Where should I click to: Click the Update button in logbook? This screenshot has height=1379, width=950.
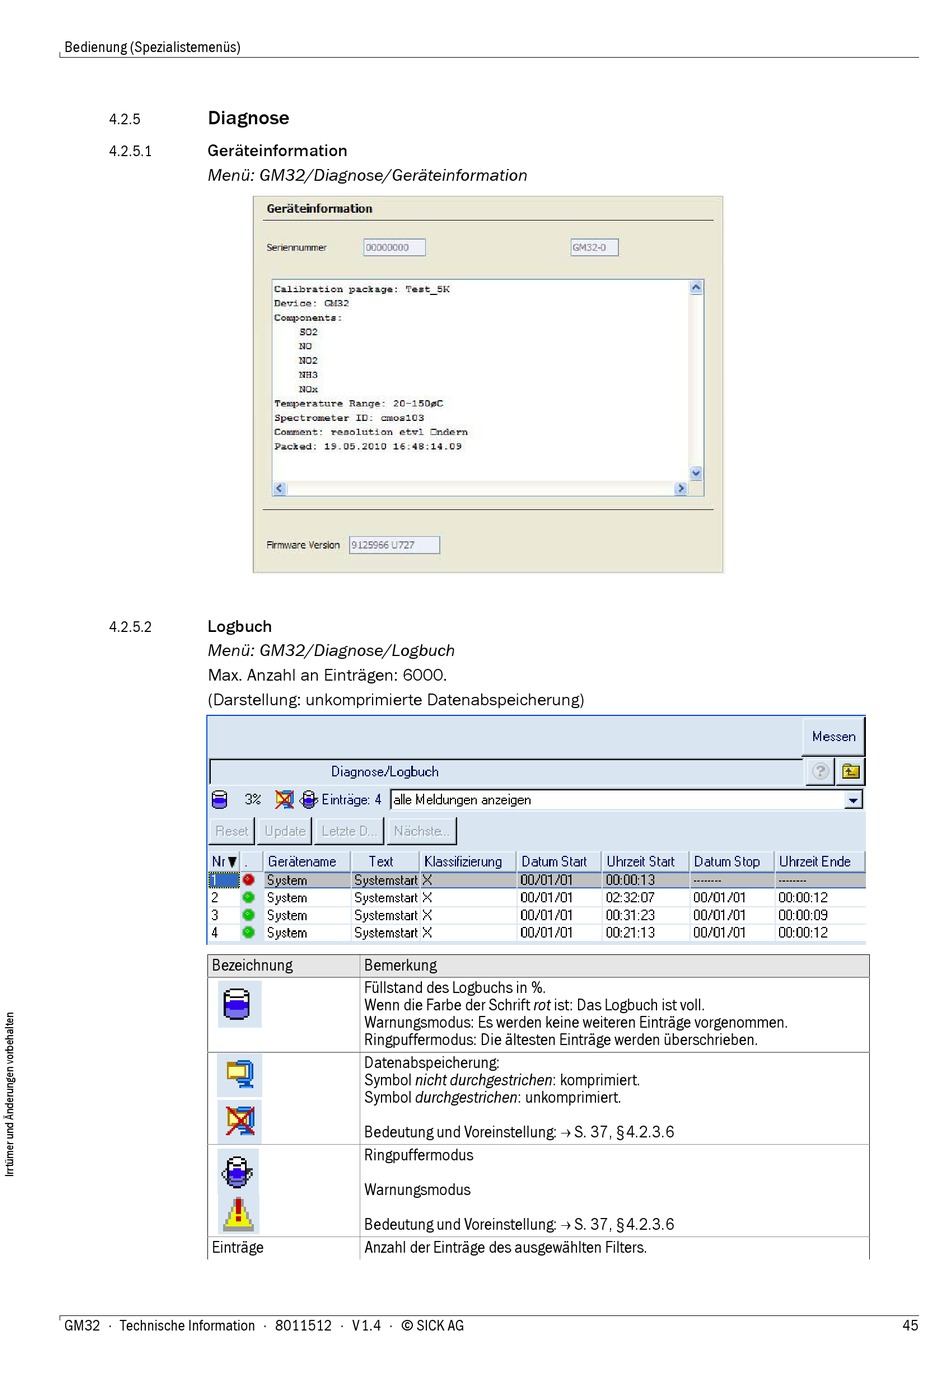point(285,831)
